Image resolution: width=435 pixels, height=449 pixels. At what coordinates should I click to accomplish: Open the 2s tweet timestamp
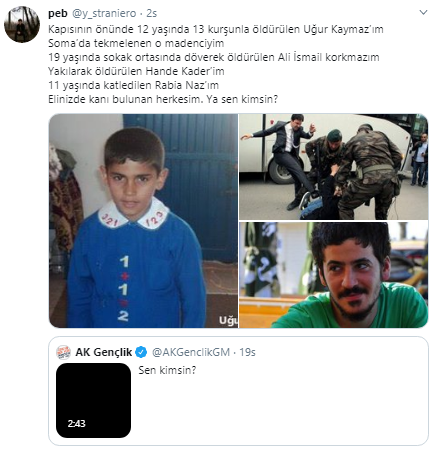pyautogui.click(x=151, y=13)
